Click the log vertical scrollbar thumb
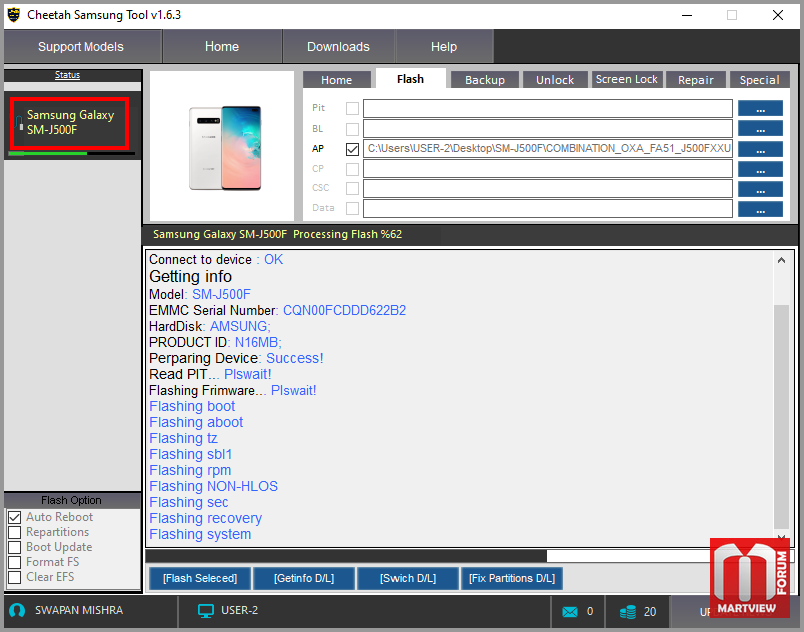The height and width of the screenshot is (632, 804). click(781, 416)
